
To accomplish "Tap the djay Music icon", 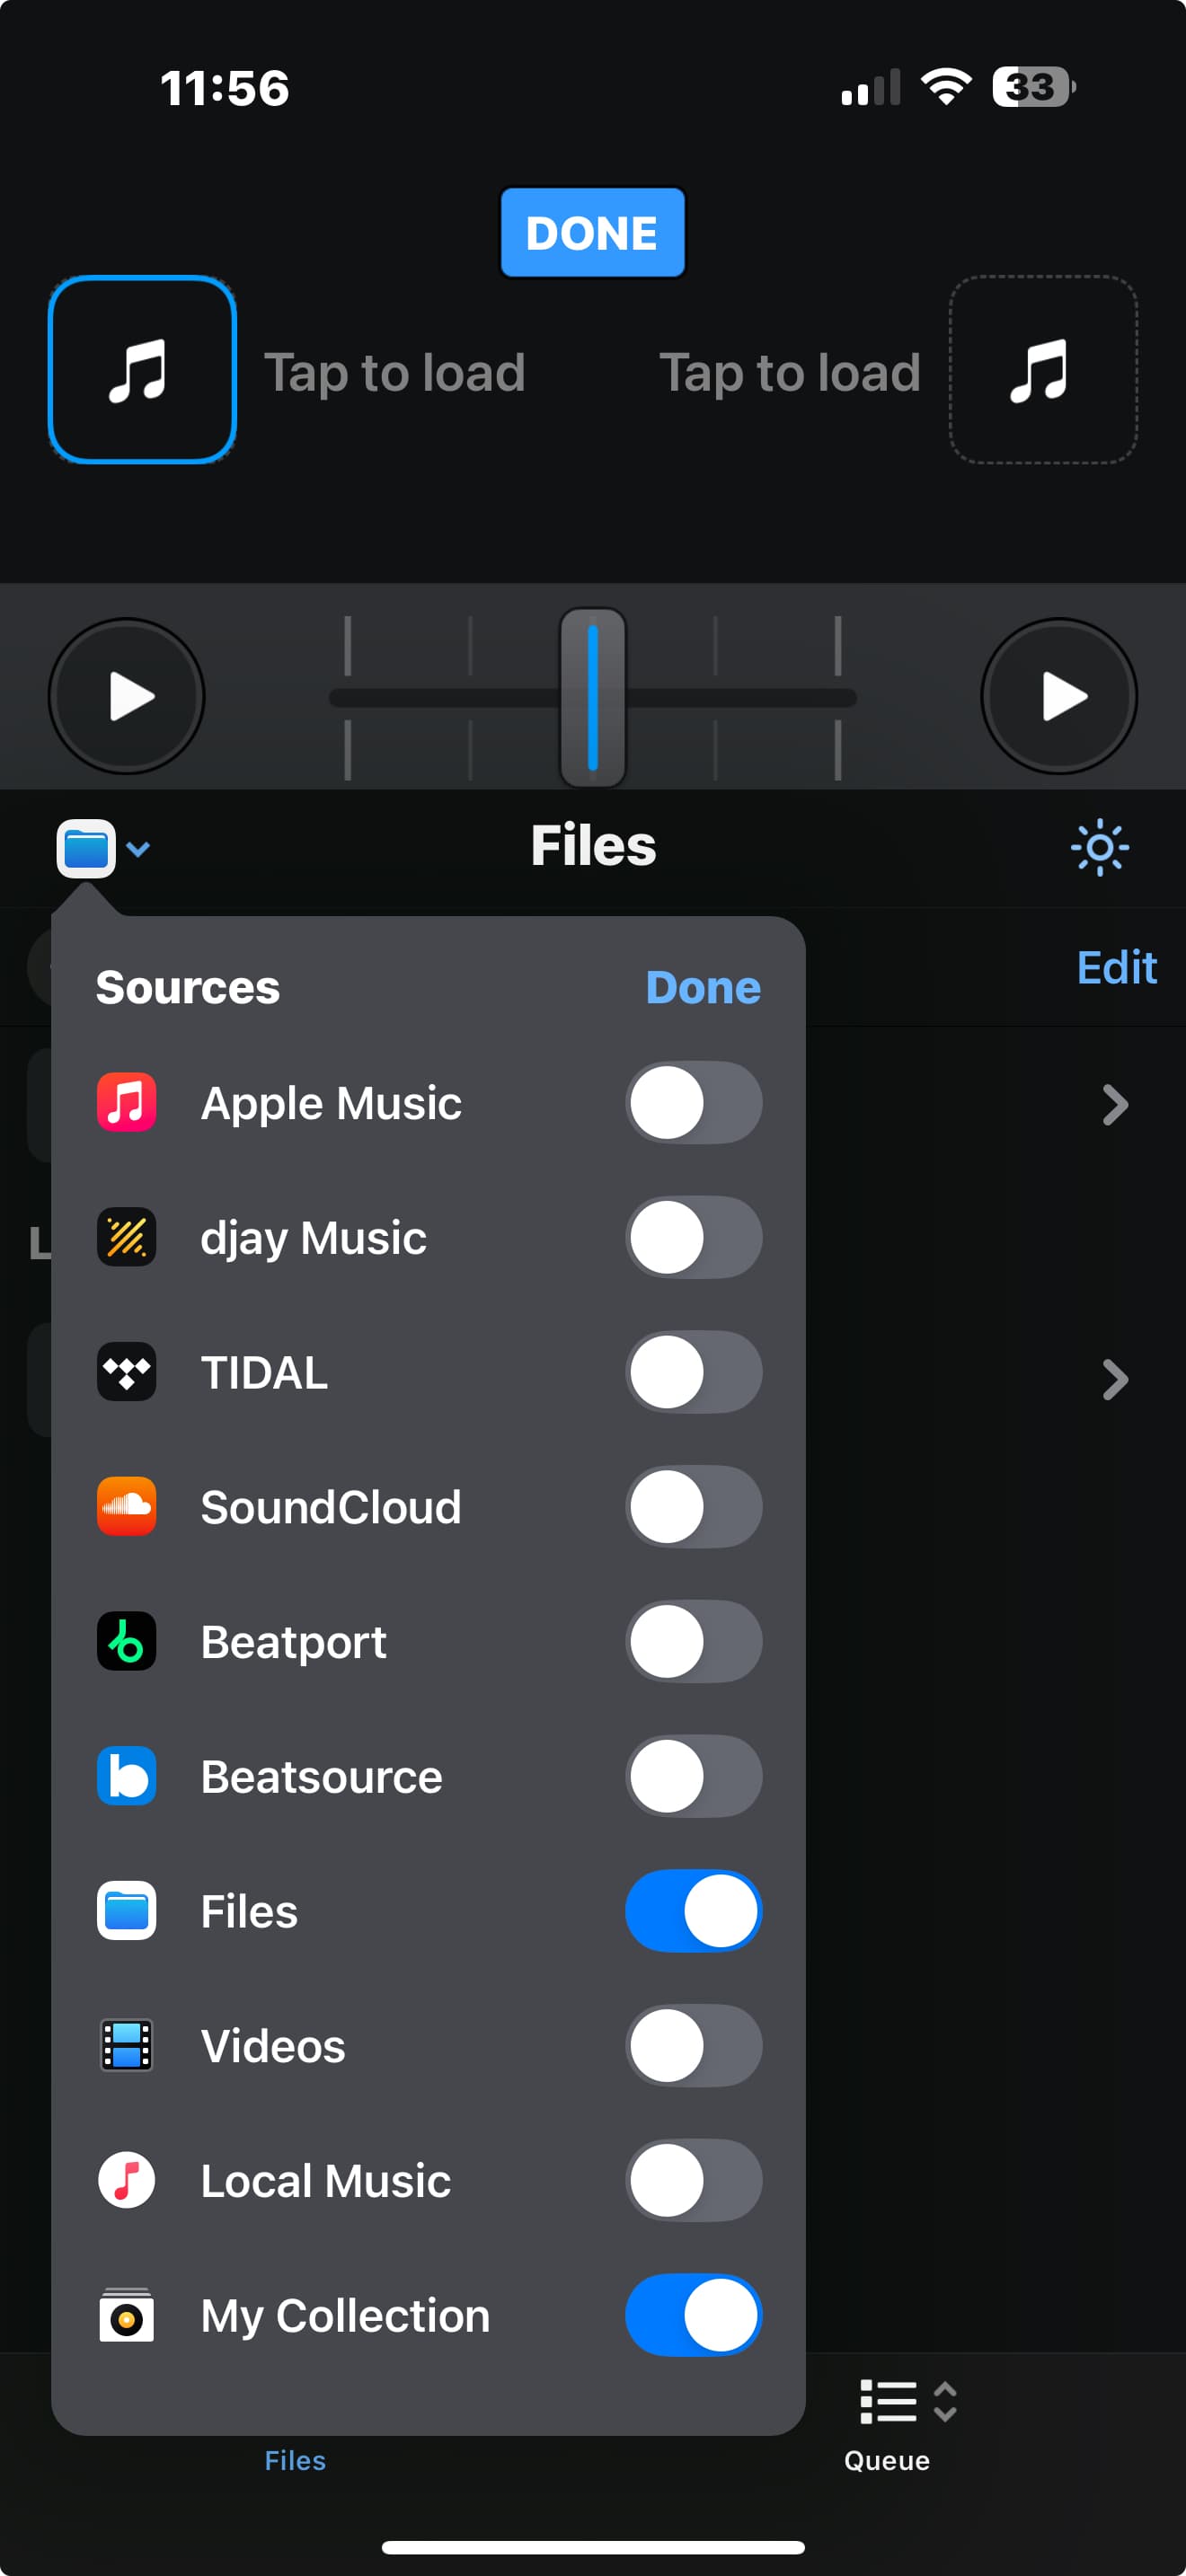I will (x=126, y=1238).
